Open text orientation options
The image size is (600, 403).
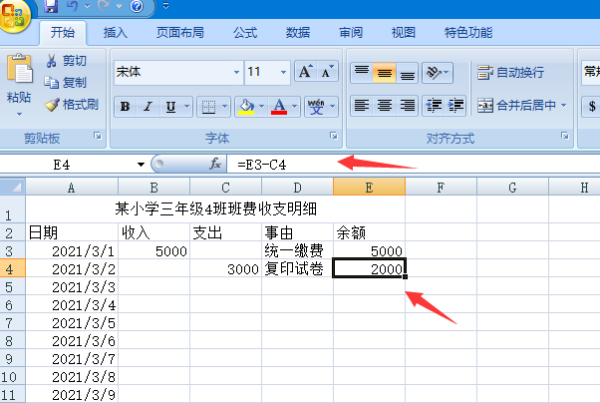click(437, 72)
